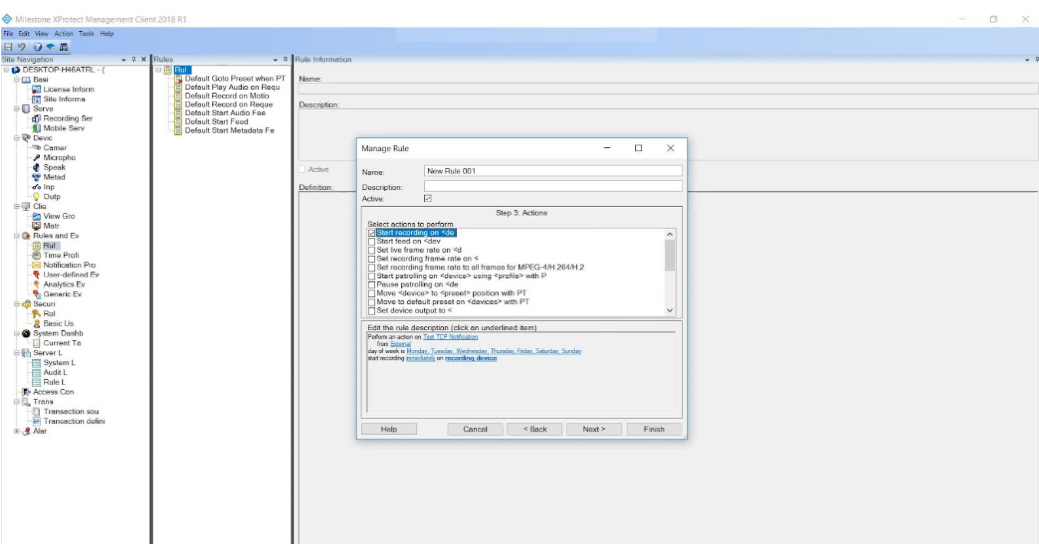Screen dimensions: 1039x556
Task: Select the Mobile Servers tree icon
Action: tap(36, 129)
